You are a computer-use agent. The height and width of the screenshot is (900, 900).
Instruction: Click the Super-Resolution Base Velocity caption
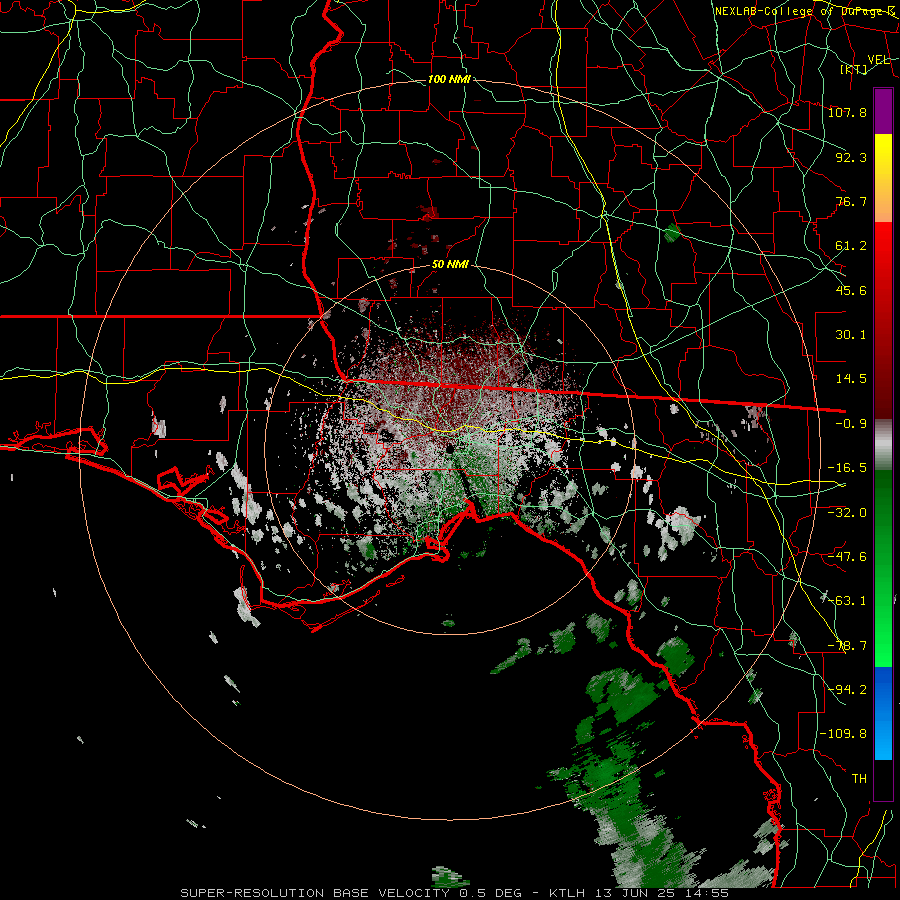(455, 893)
